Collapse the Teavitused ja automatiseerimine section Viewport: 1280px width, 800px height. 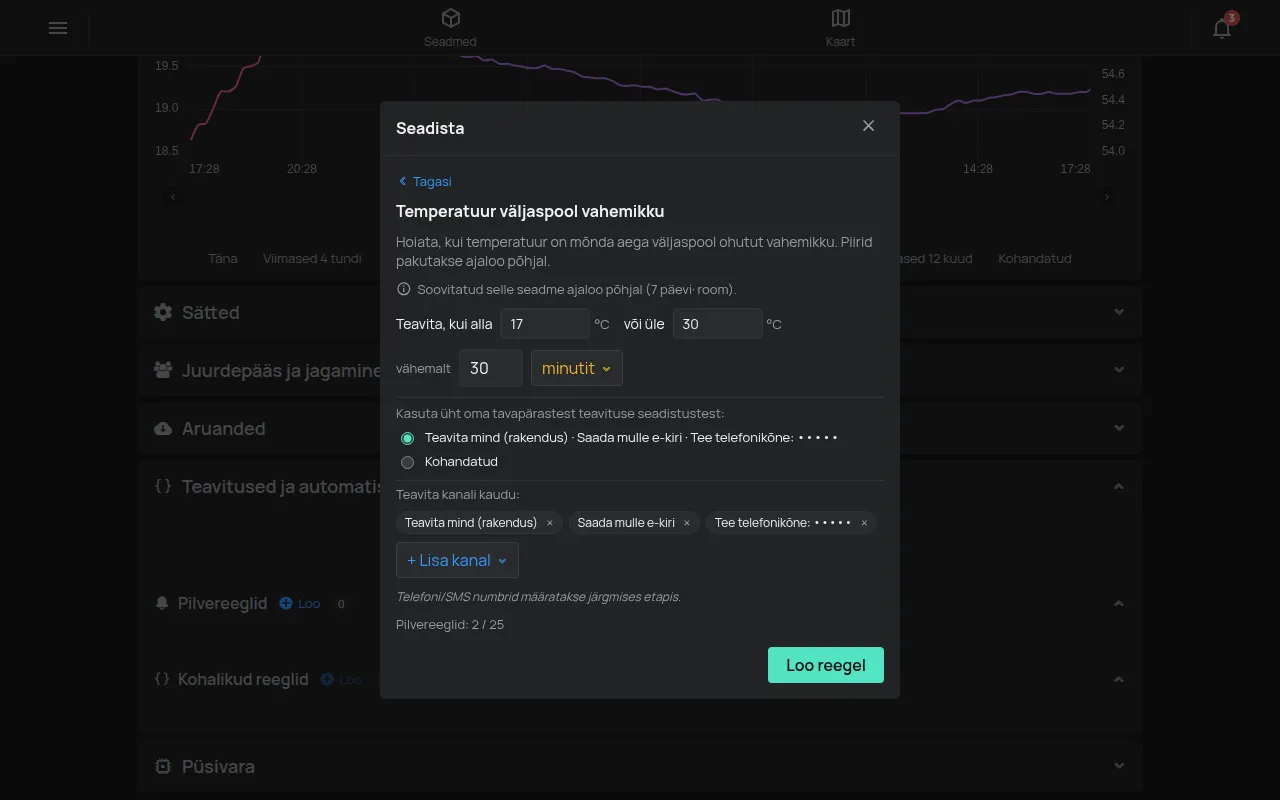(1119, 486)
